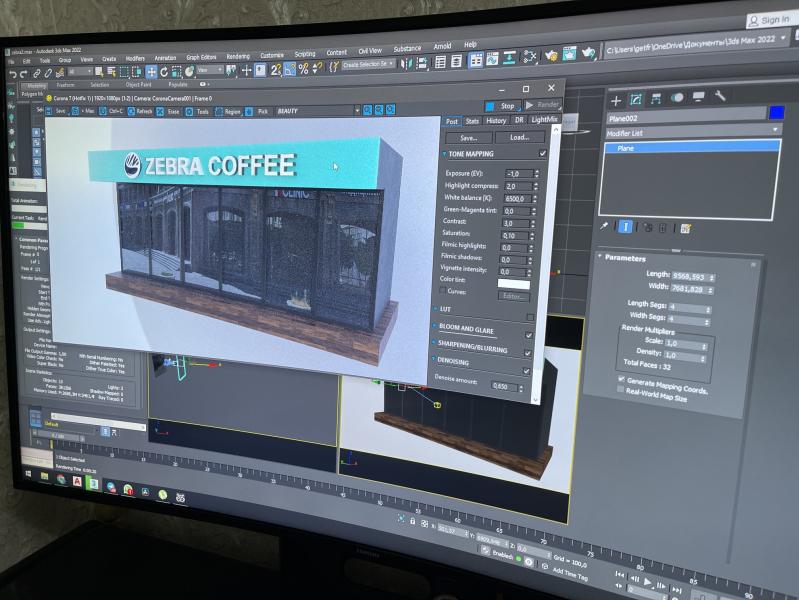The height and width of the screenshot is (600, 799).
Task: Open Render Setup teapot icon
Action: 551,55
